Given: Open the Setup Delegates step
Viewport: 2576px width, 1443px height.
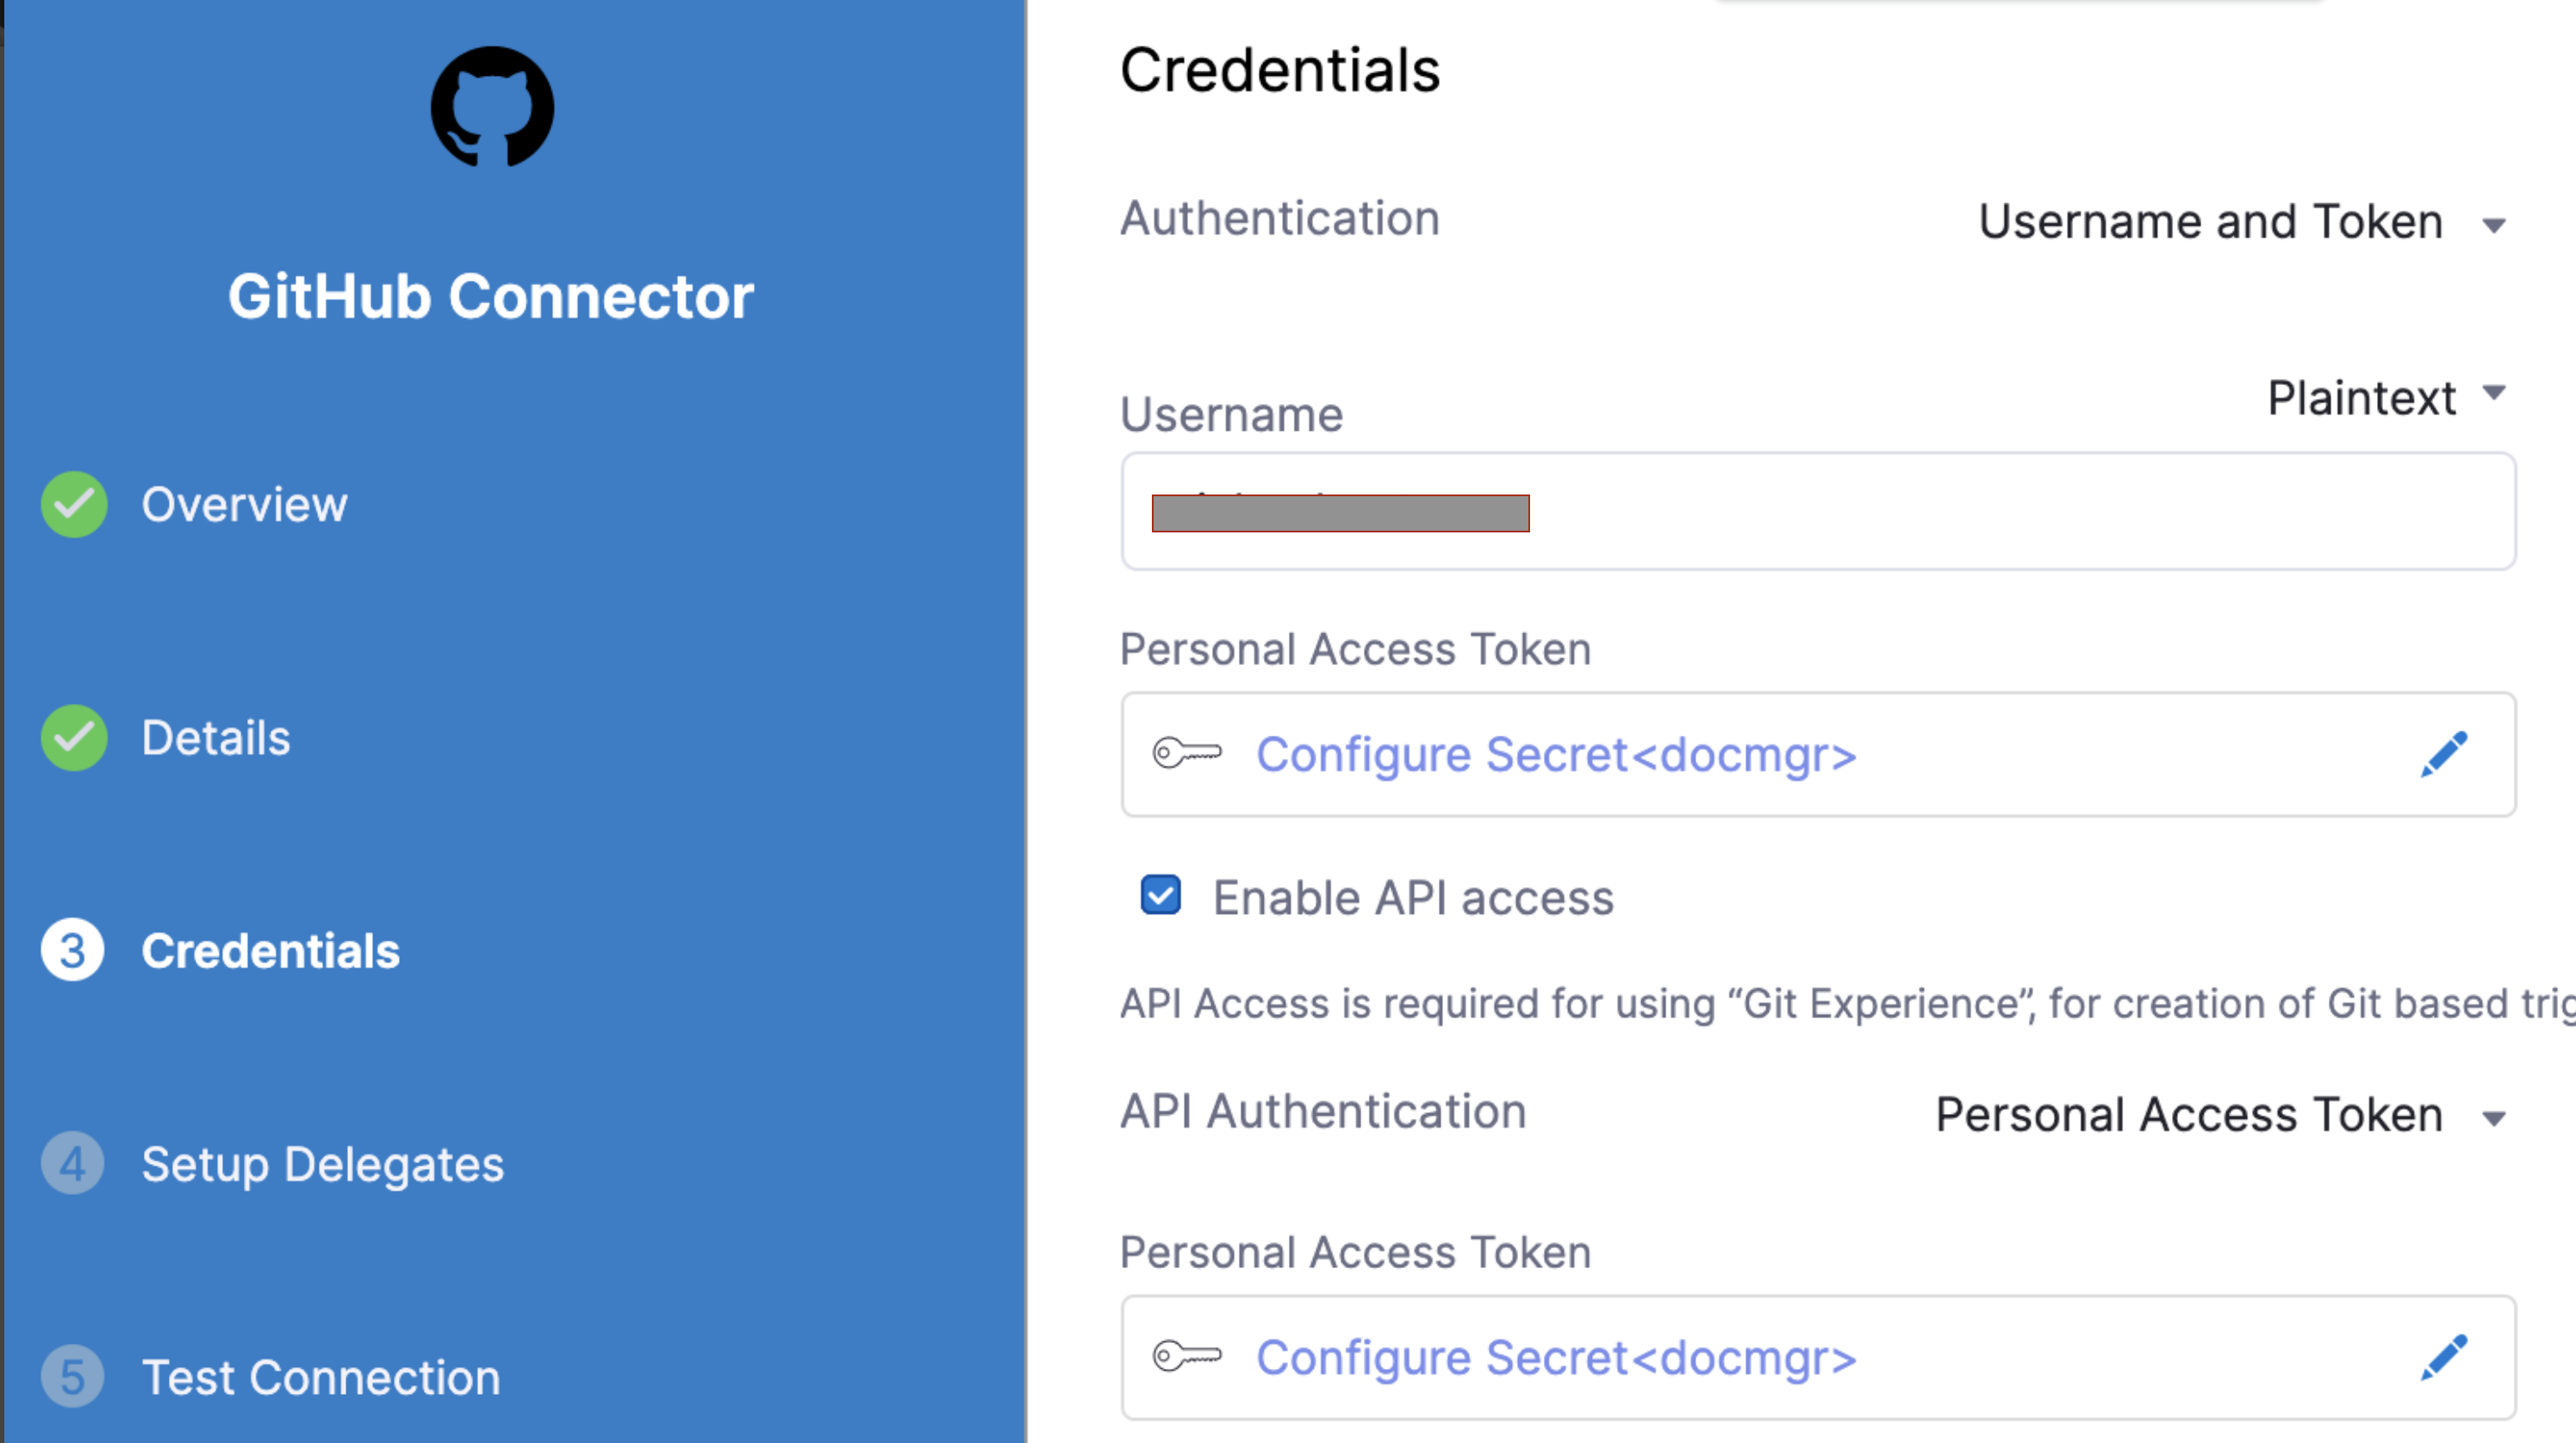Looking at the screenshot, I should (x=322, y=1164).
